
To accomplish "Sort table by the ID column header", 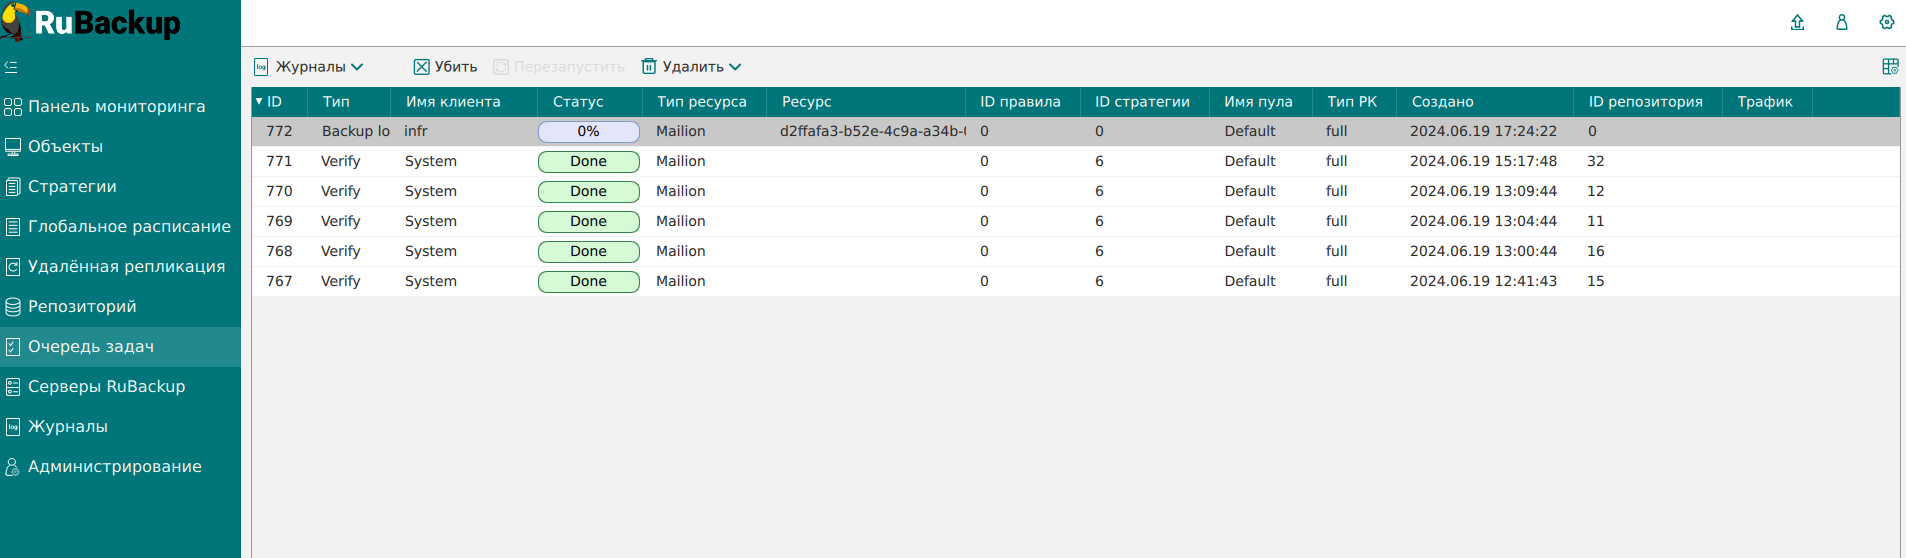I will click(274, 102).
